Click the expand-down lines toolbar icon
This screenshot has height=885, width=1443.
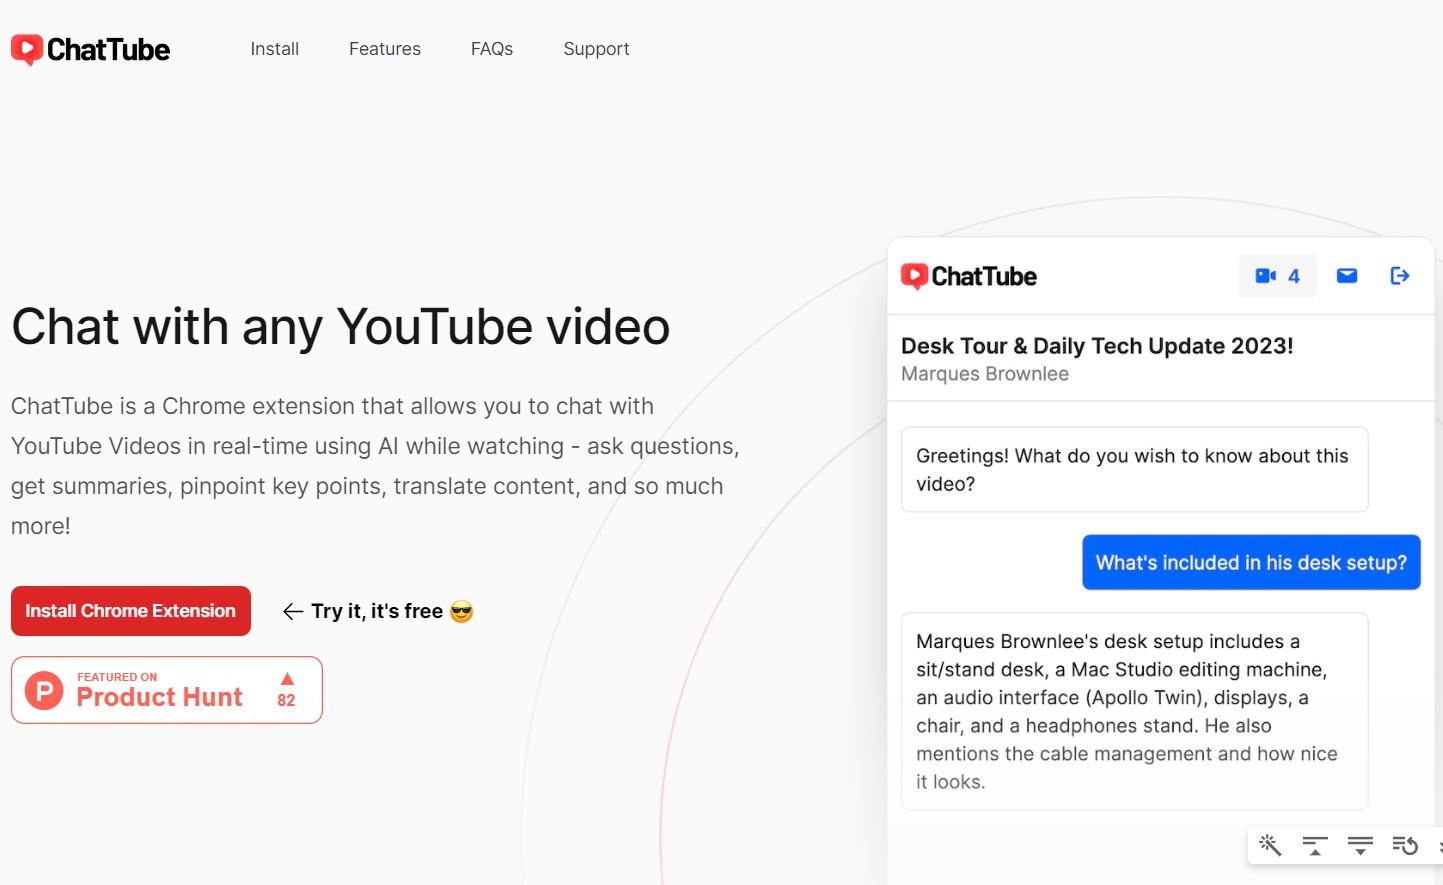click(x=1360, y=846)
